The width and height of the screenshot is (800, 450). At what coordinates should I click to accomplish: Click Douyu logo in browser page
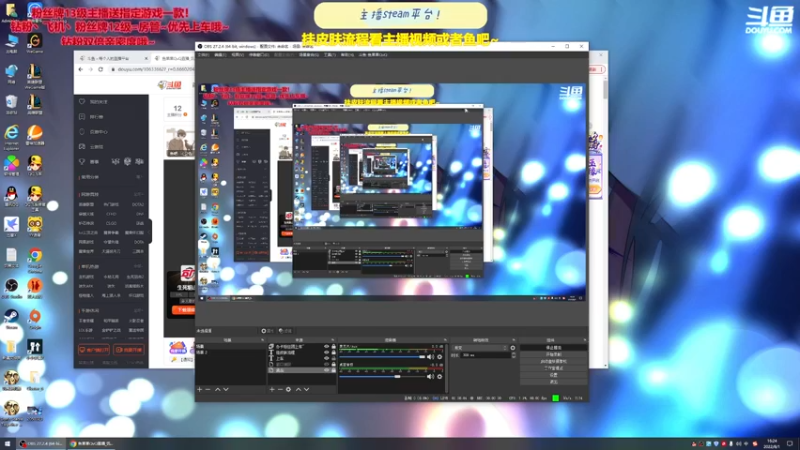coord(170,85)
